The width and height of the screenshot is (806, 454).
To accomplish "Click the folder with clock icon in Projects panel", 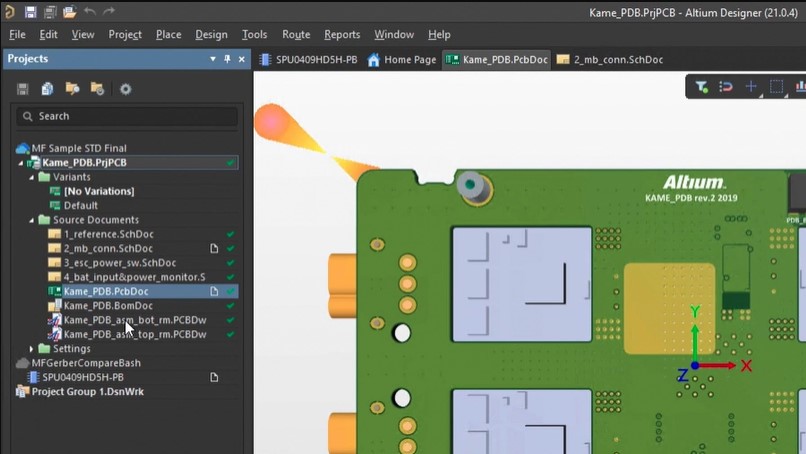I will click(x=97, y=89).
